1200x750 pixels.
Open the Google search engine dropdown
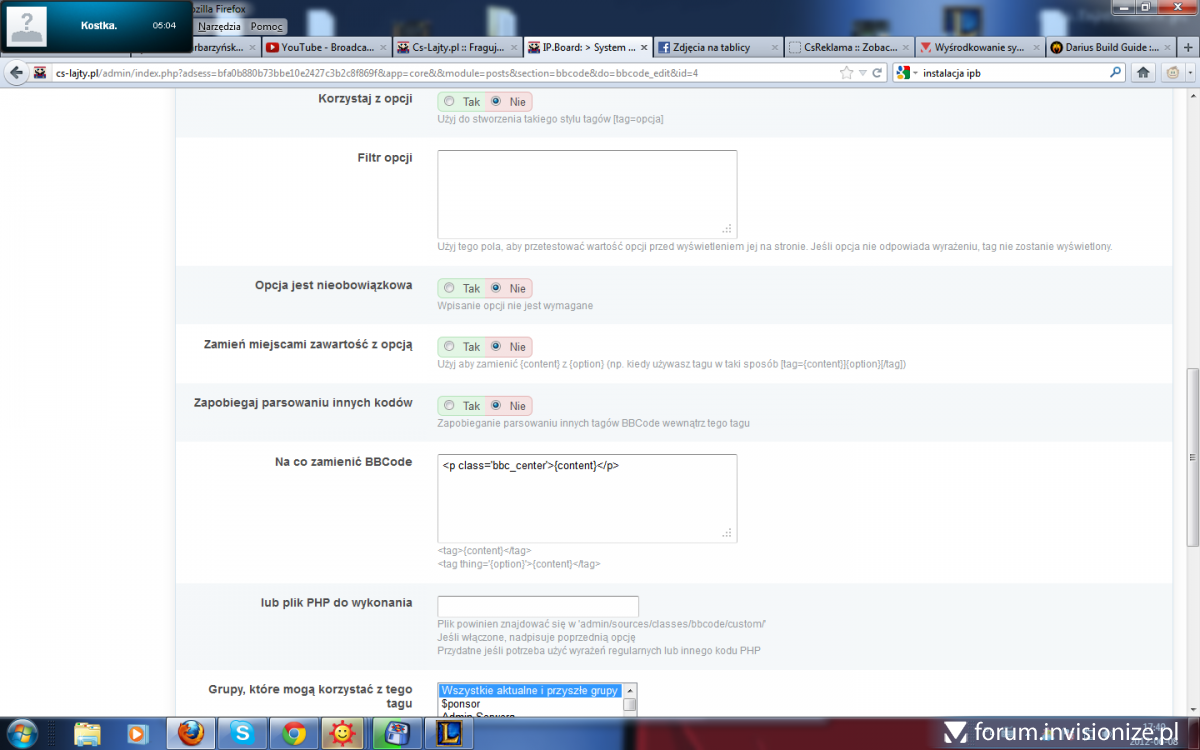click(x=906, y=73)
